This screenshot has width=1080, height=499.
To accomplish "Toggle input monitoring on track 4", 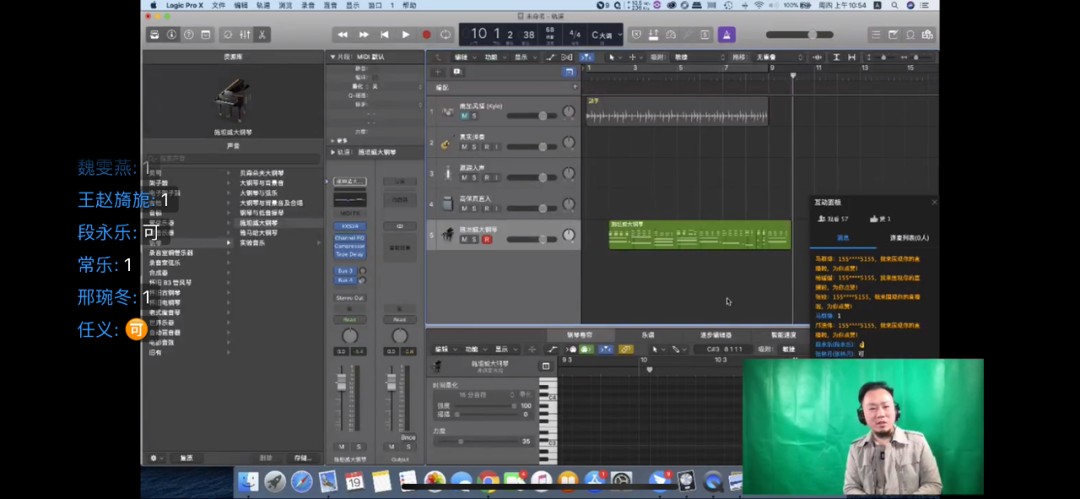I will (x=497, y=208).
